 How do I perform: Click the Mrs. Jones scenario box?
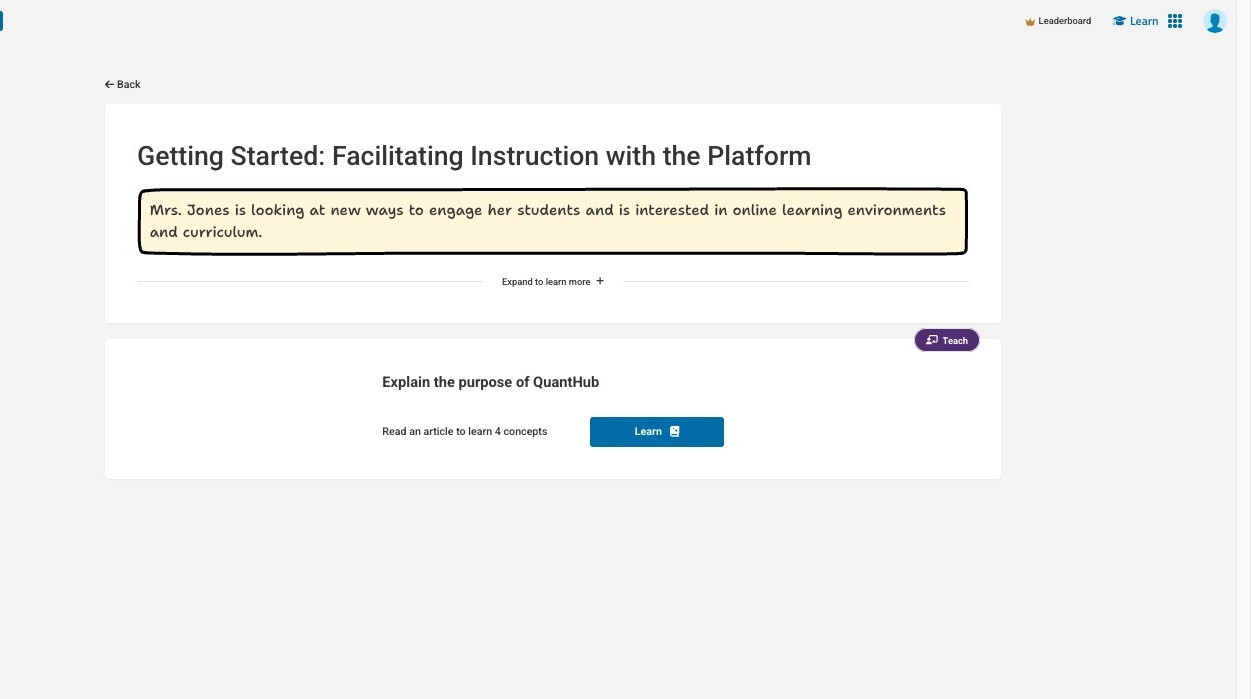click(x=552, y=221)
